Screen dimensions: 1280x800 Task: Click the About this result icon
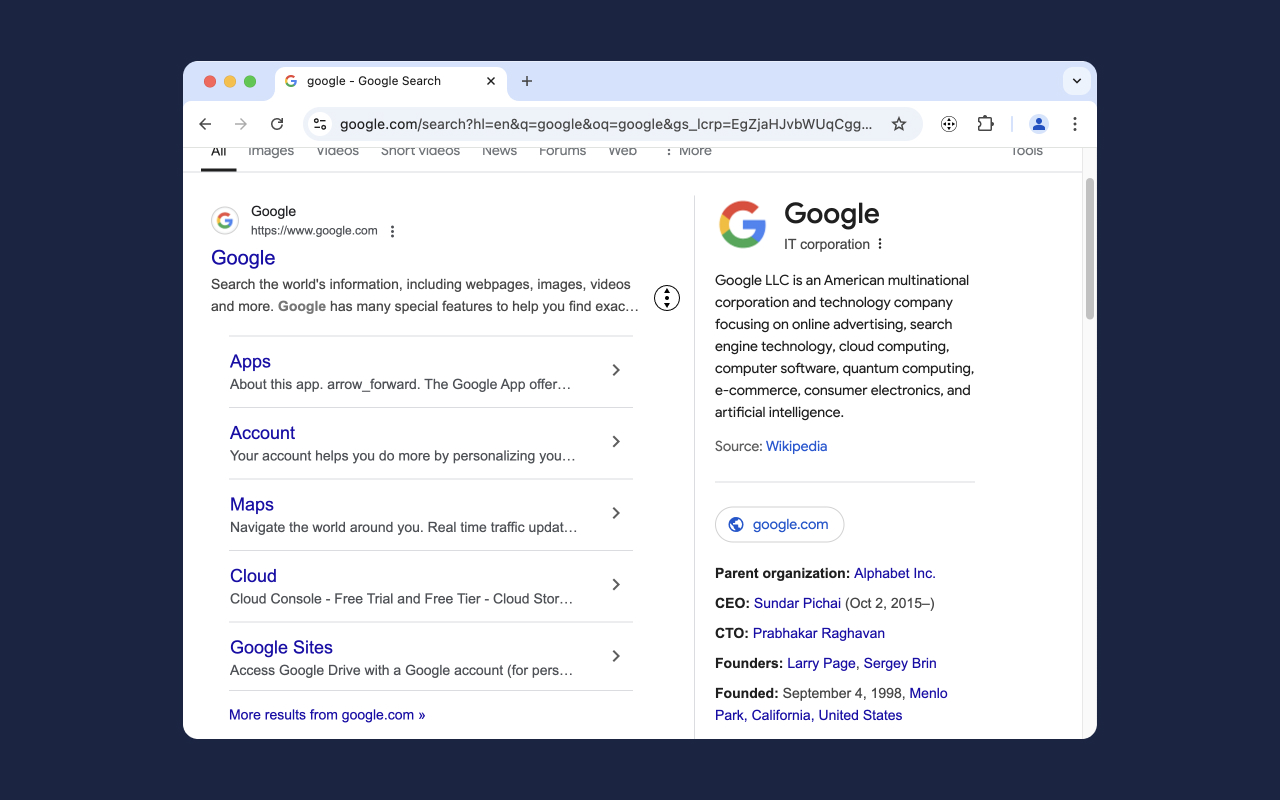pyautogui.click(x=666, y=297)
